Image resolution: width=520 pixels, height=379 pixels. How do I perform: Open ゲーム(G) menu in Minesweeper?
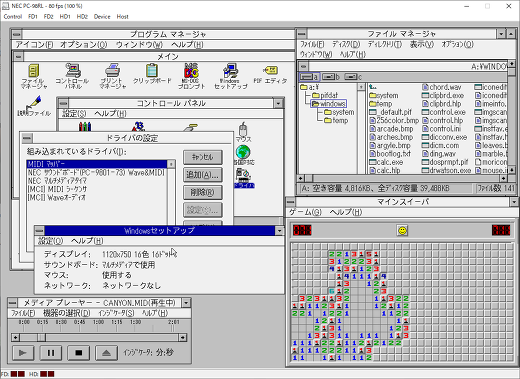[305, 212]
